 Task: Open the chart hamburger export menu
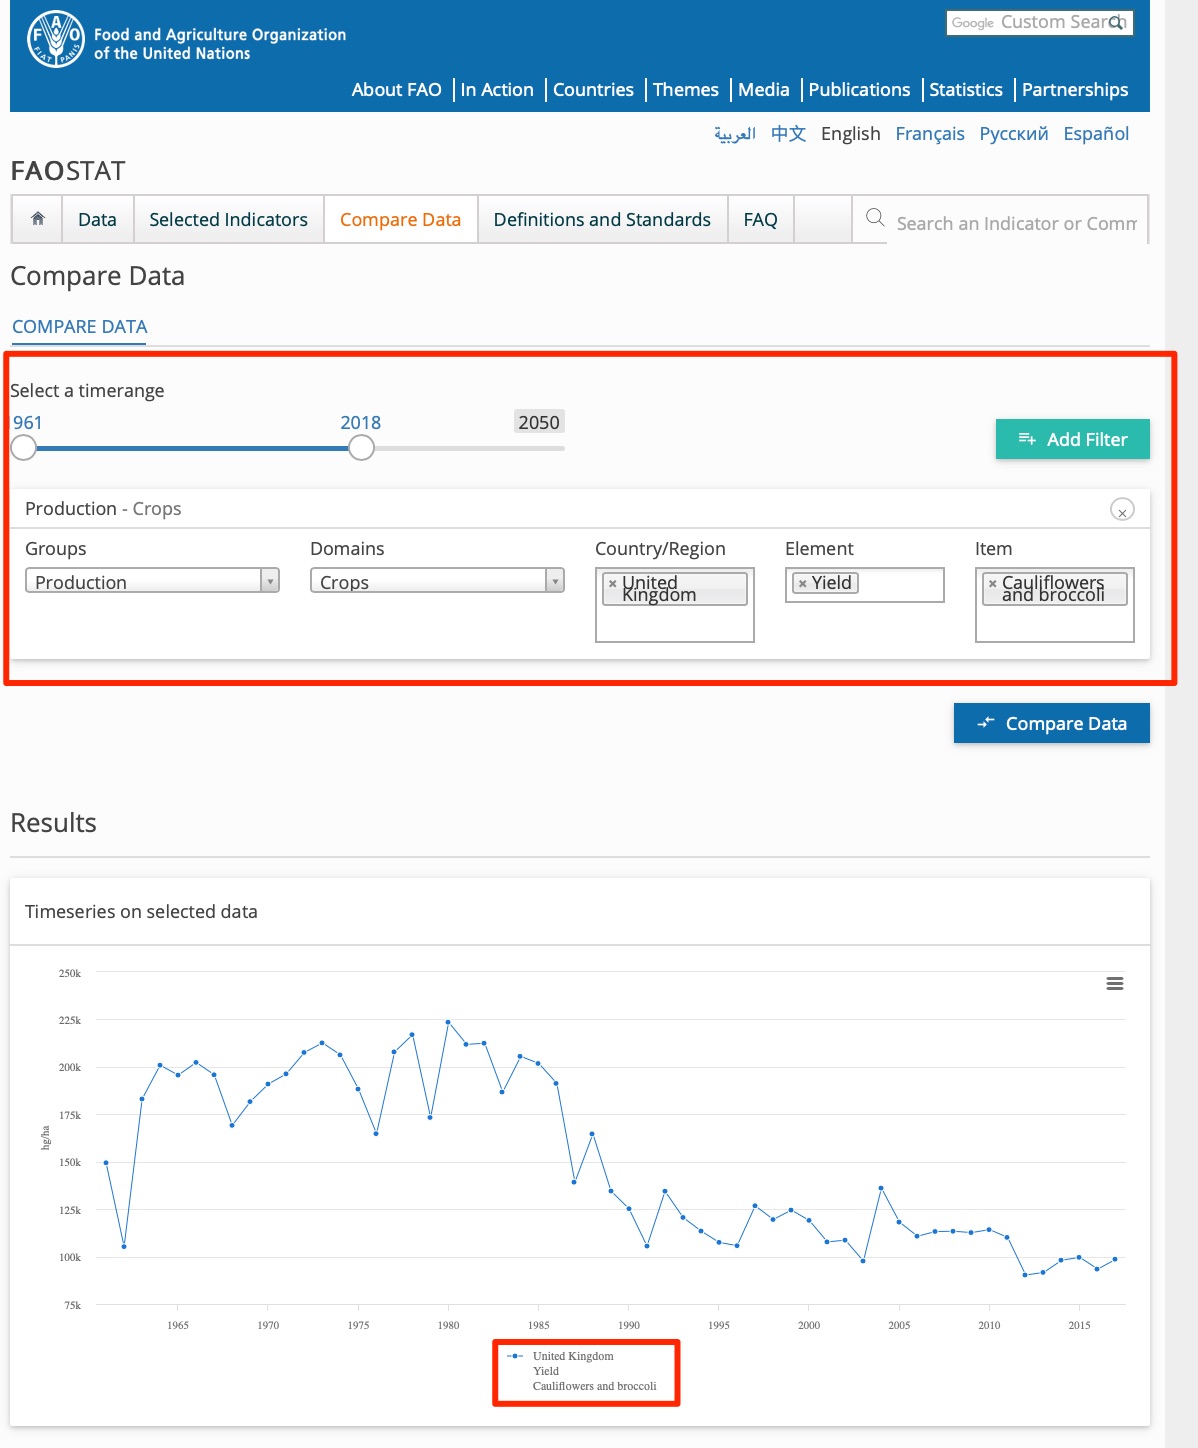pos(1115,983)
